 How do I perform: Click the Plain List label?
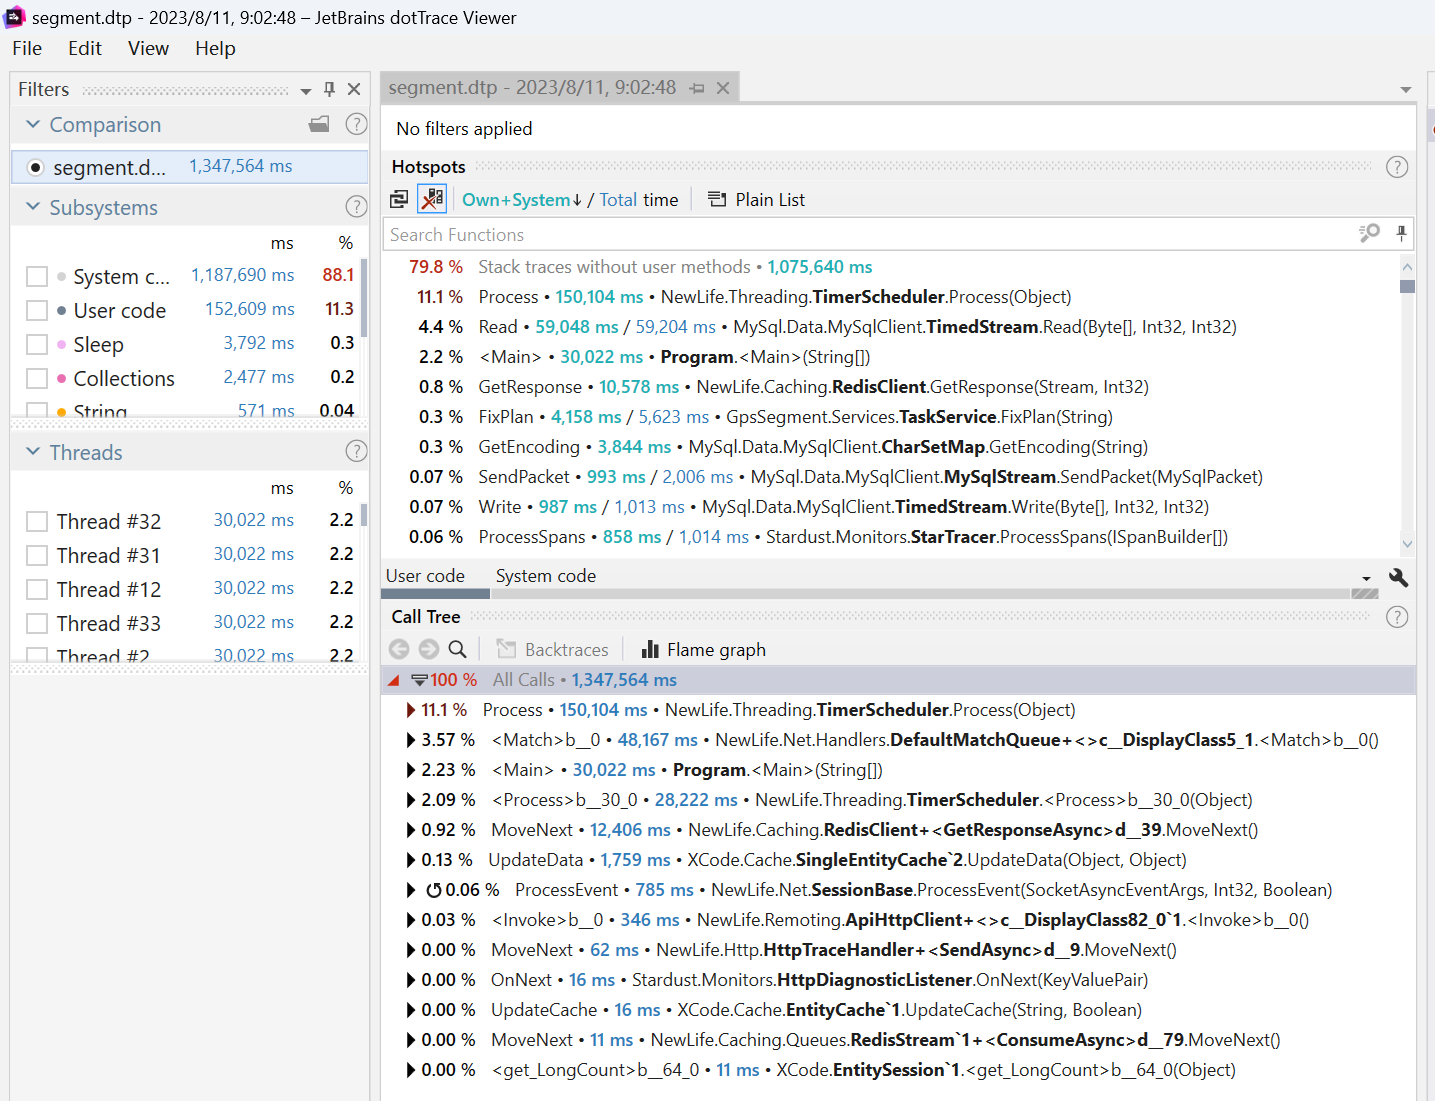[x=770, y=199]
